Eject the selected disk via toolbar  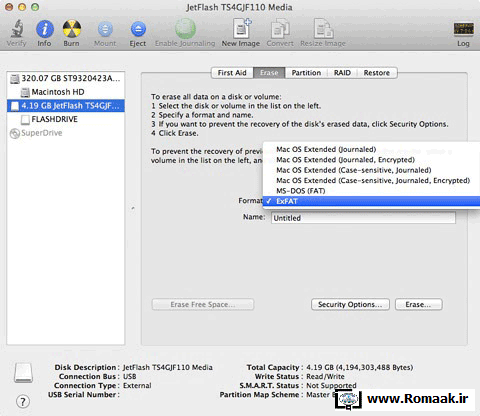coord(138,29)
